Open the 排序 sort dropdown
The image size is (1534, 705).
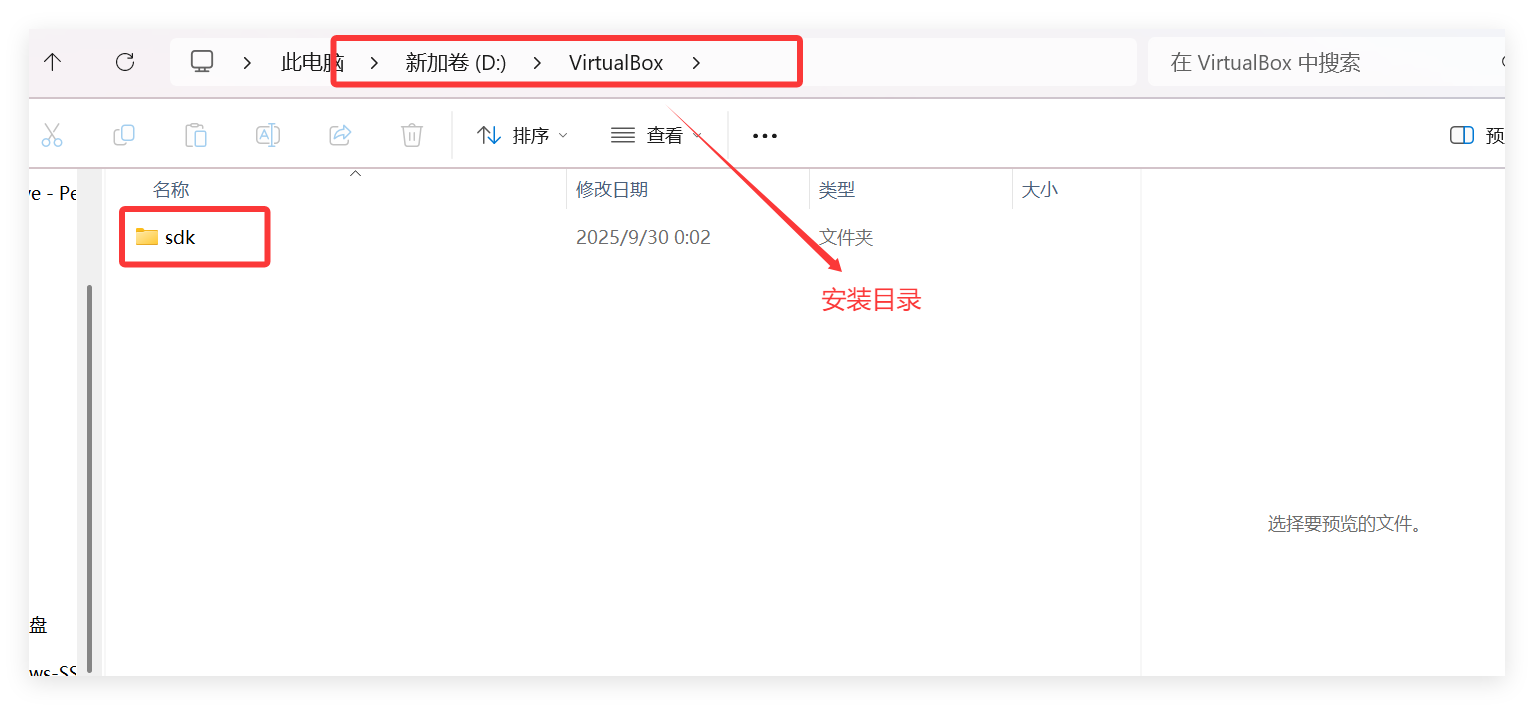click(522, 135)
